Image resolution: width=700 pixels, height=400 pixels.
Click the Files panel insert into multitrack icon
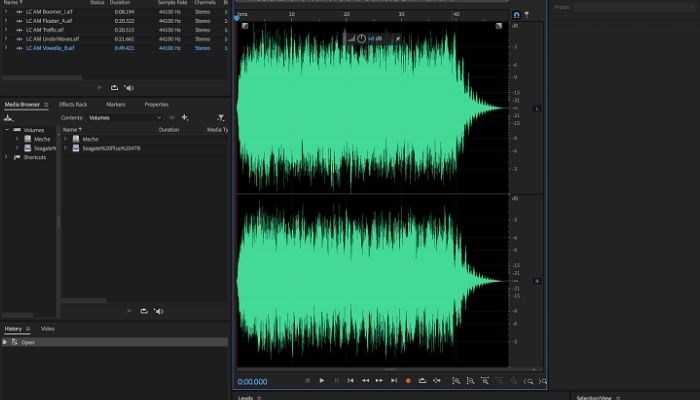point(114,88)
